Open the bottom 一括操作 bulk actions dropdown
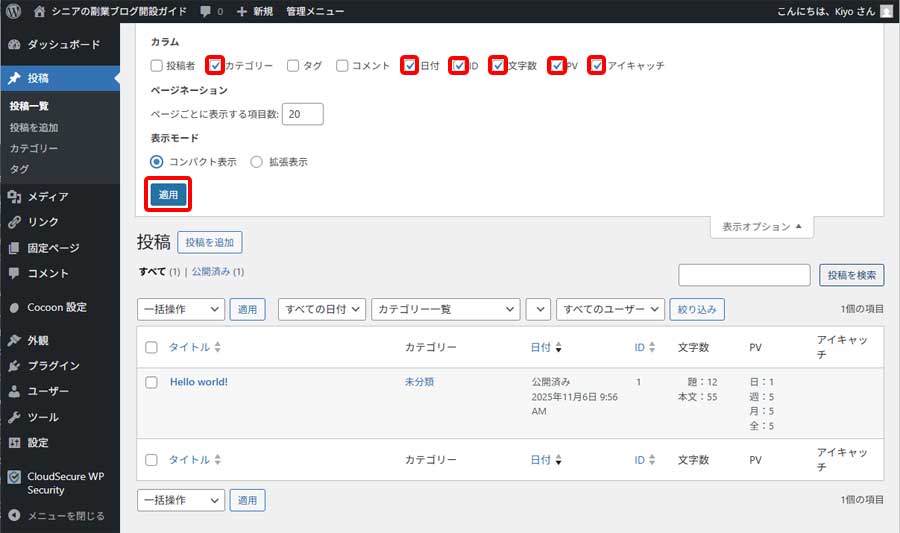The width and height of the screenshot is (900, 533). point(181,500)
